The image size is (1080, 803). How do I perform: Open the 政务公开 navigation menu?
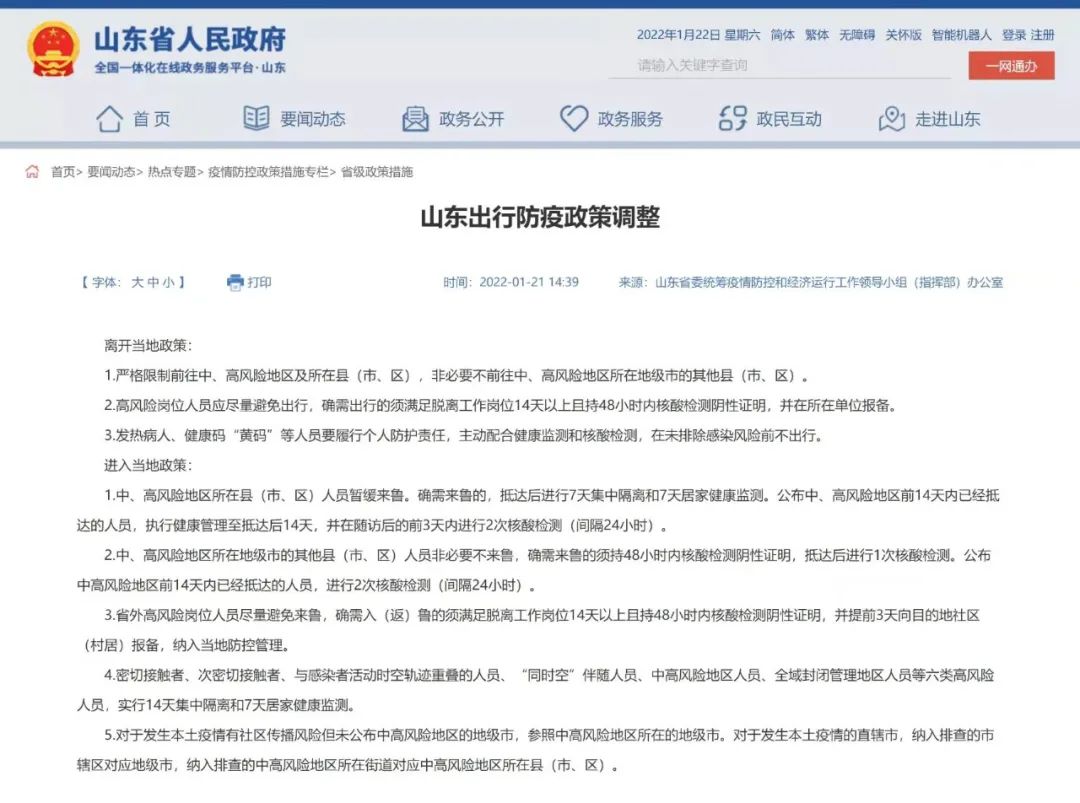pyautogui.click(x=472, y=119)
